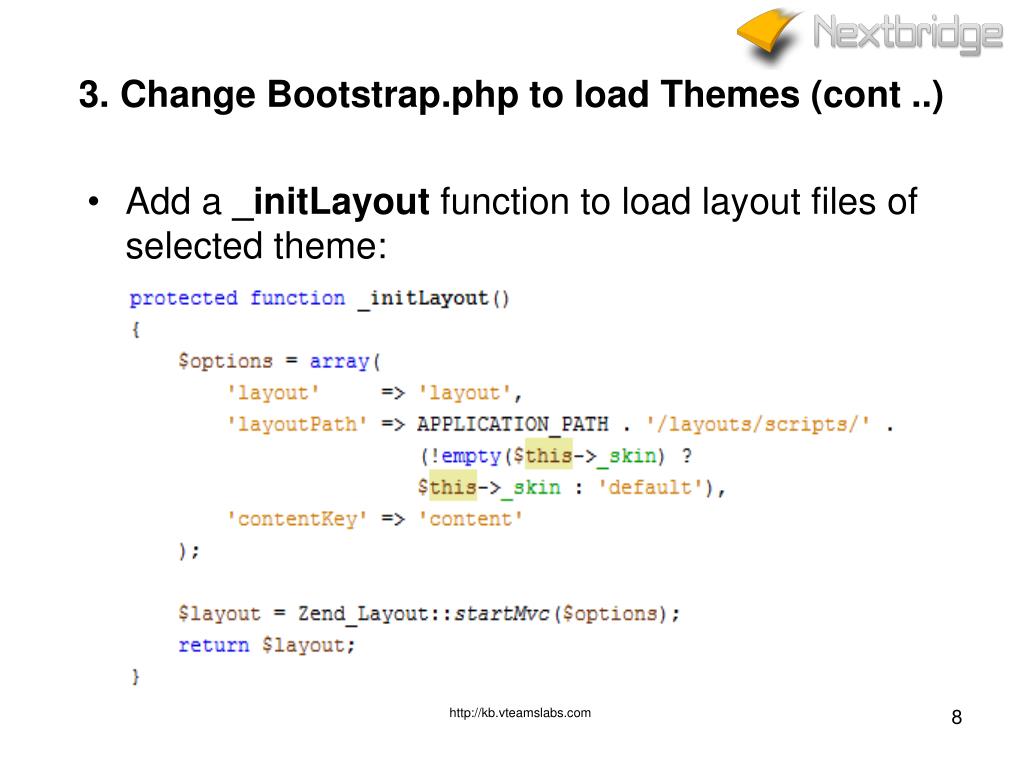Click the slide page number 8
Viewport: 1024px width, 768px height.
(x=957, y=717)
